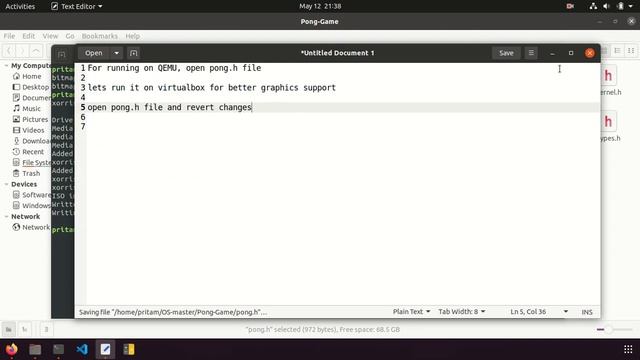Switch to Text Editor in the dock
Viewport: 640px width, 360px height.
[x=105, y=349]
